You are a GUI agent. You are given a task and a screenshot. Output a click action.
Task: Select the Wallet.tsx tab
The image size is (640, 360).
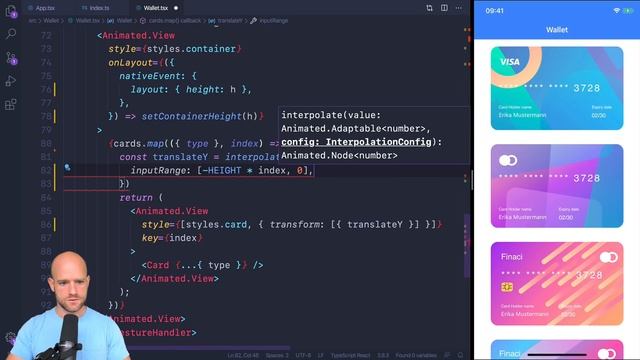click(155, 8)
